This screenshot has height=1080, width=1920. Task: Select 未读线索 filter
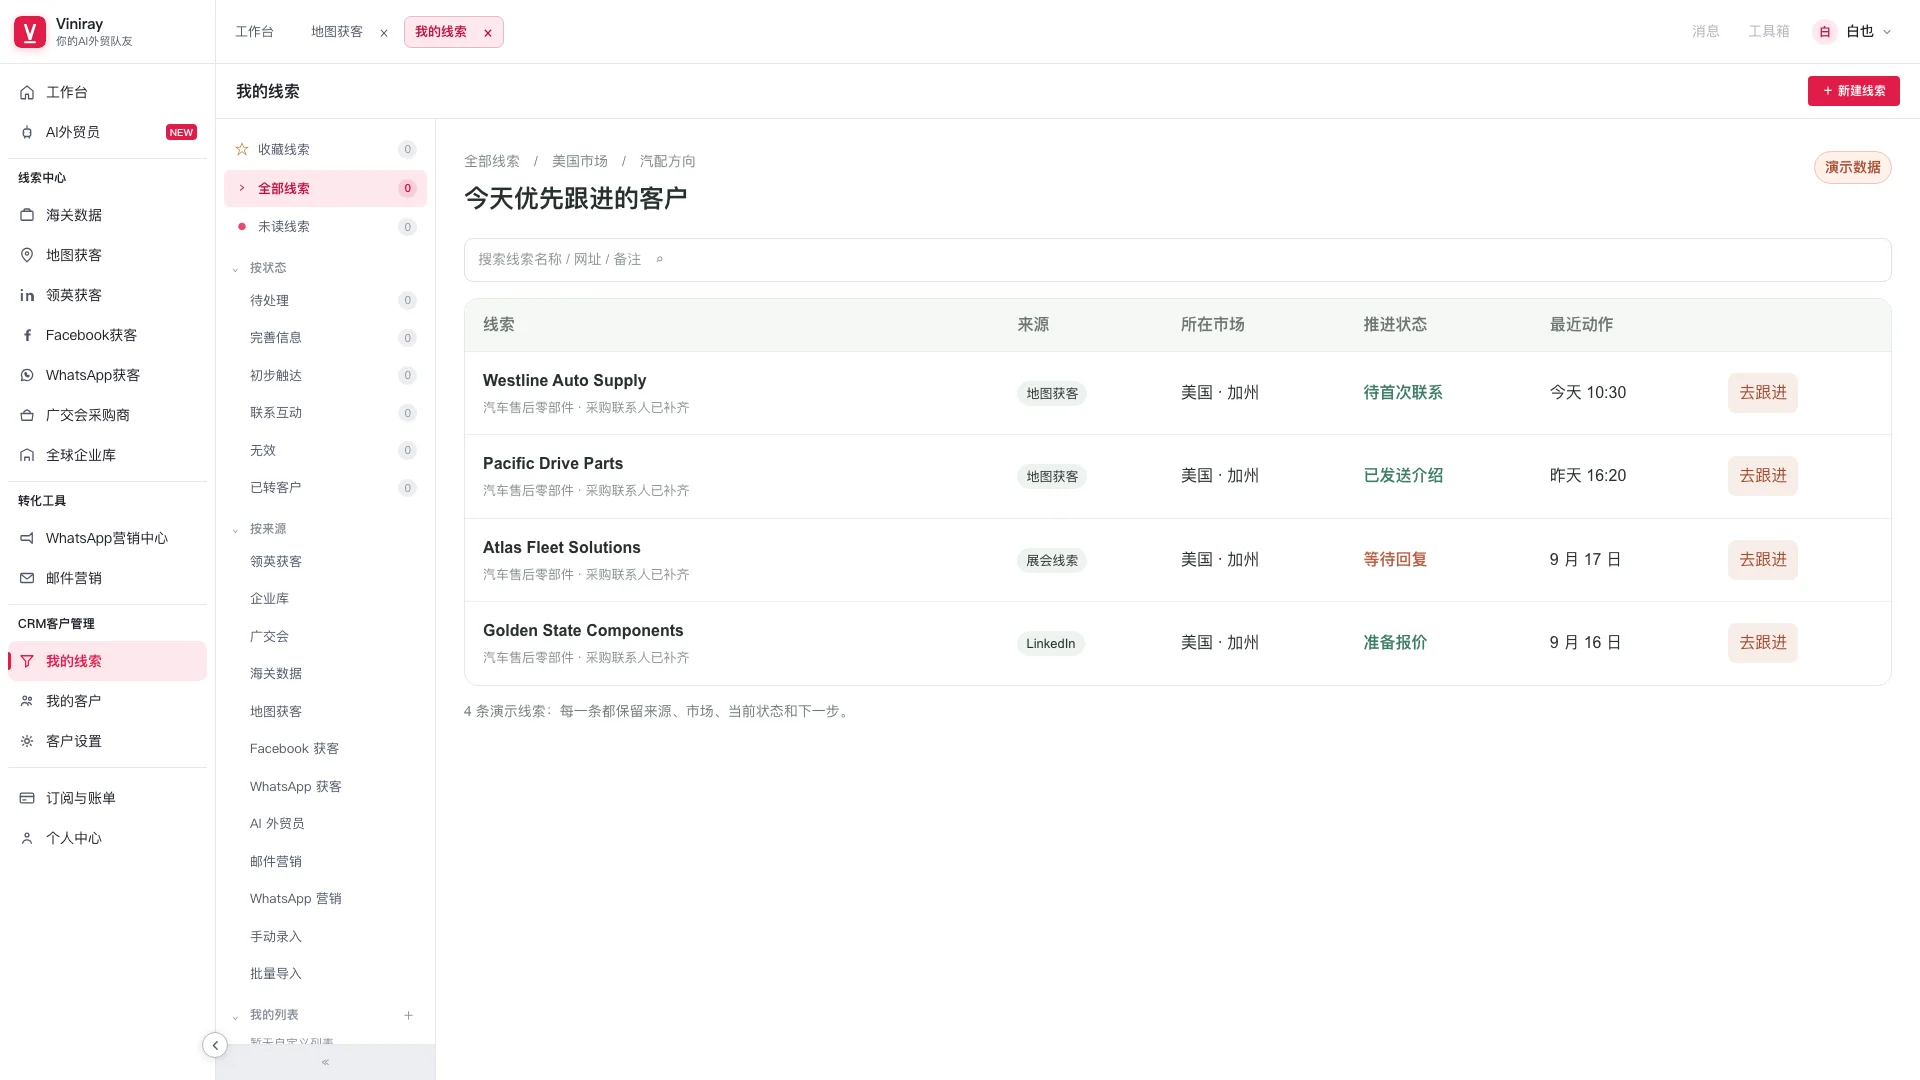[x=325, y=227]
